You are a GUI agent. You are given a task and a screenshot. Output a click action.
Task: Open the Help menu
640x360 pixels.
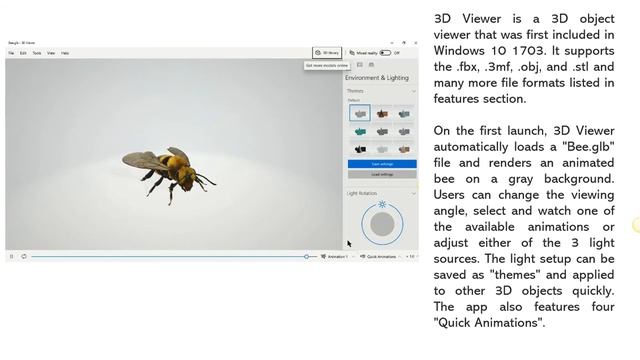coord(65,53)
